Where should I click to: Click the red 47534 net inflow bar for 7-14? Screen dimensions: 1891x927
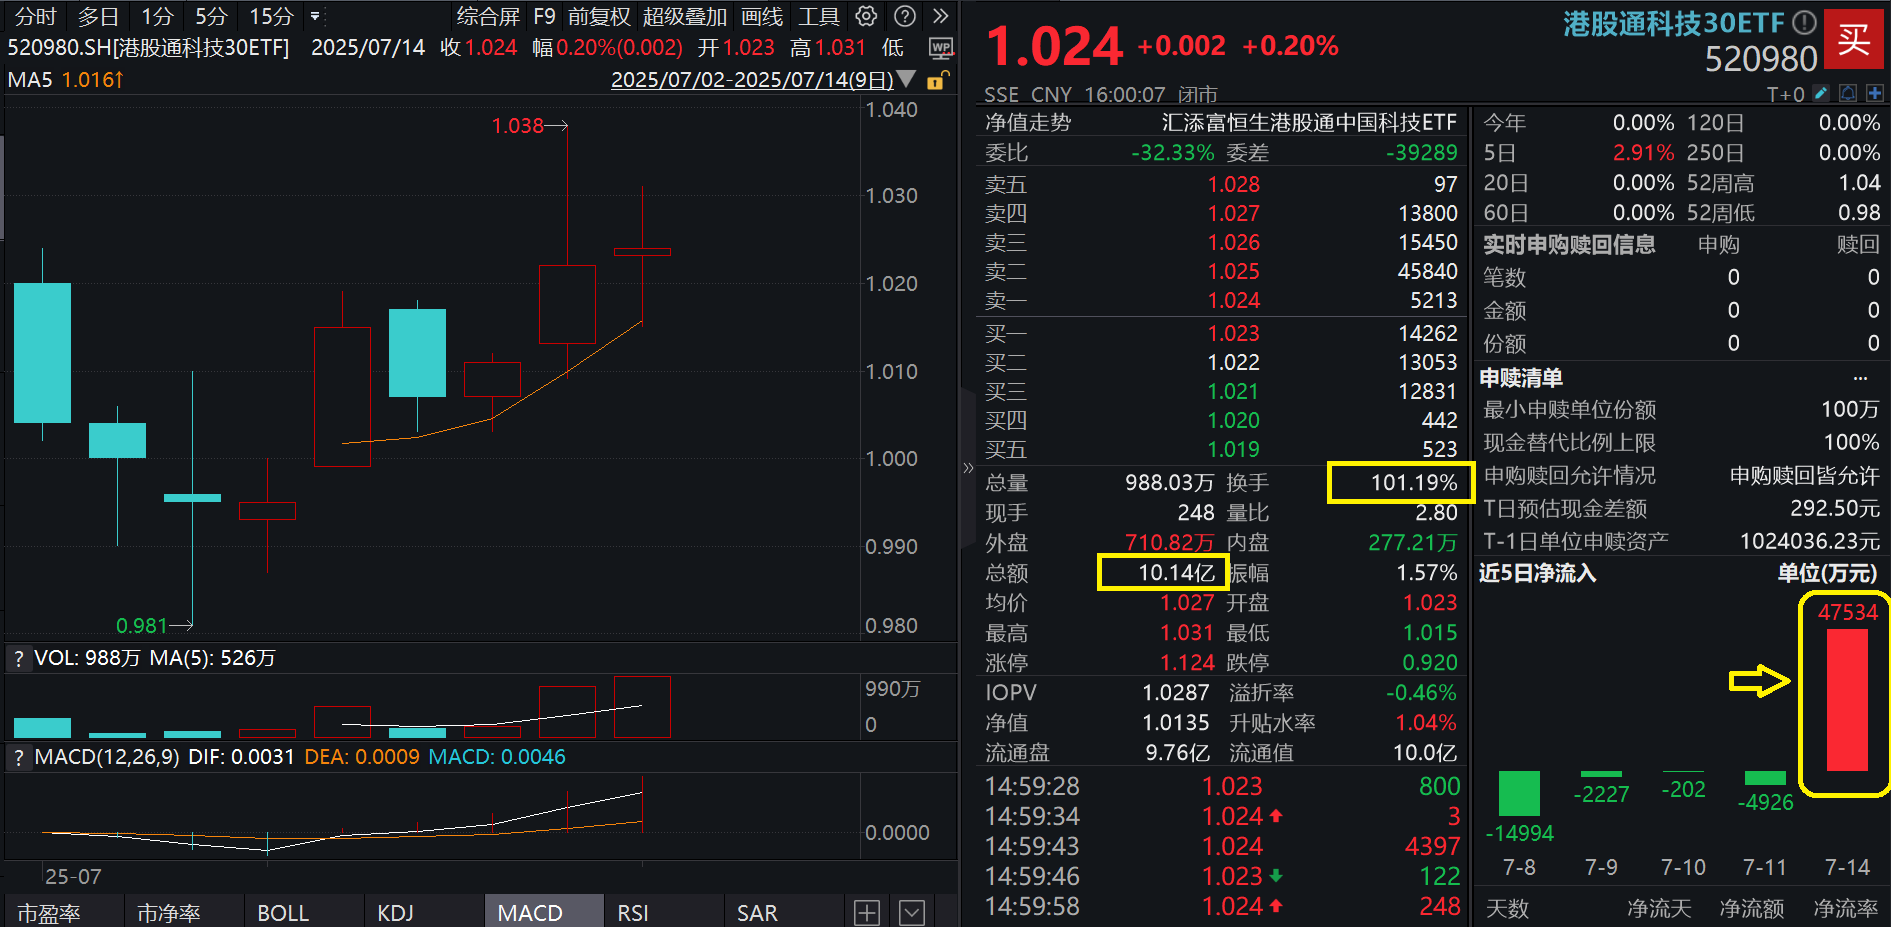[x=1845, y=700]
